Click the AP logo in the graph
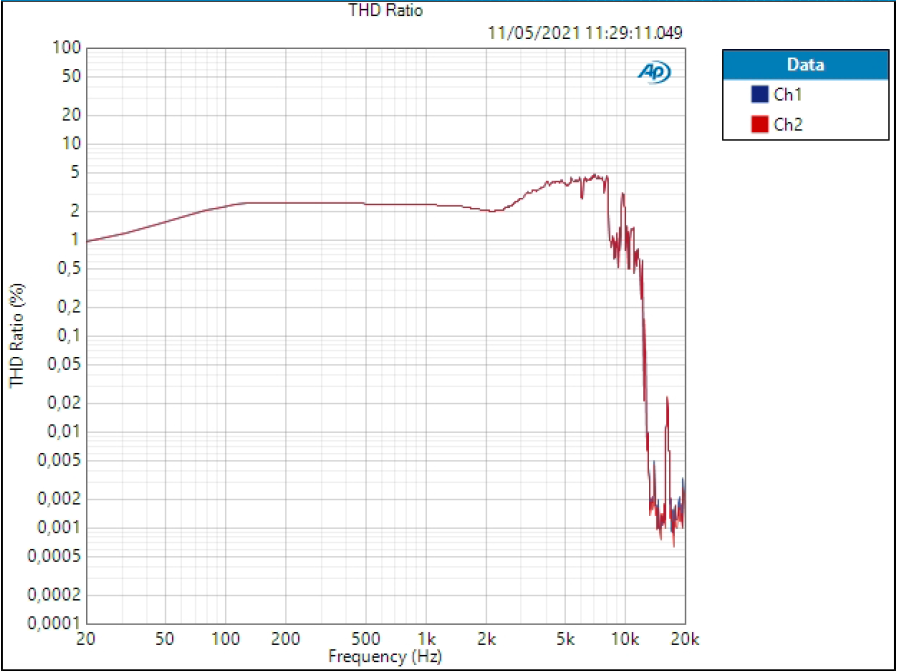Viewport: 897px width, 672px height. click(x=654, y=73)
